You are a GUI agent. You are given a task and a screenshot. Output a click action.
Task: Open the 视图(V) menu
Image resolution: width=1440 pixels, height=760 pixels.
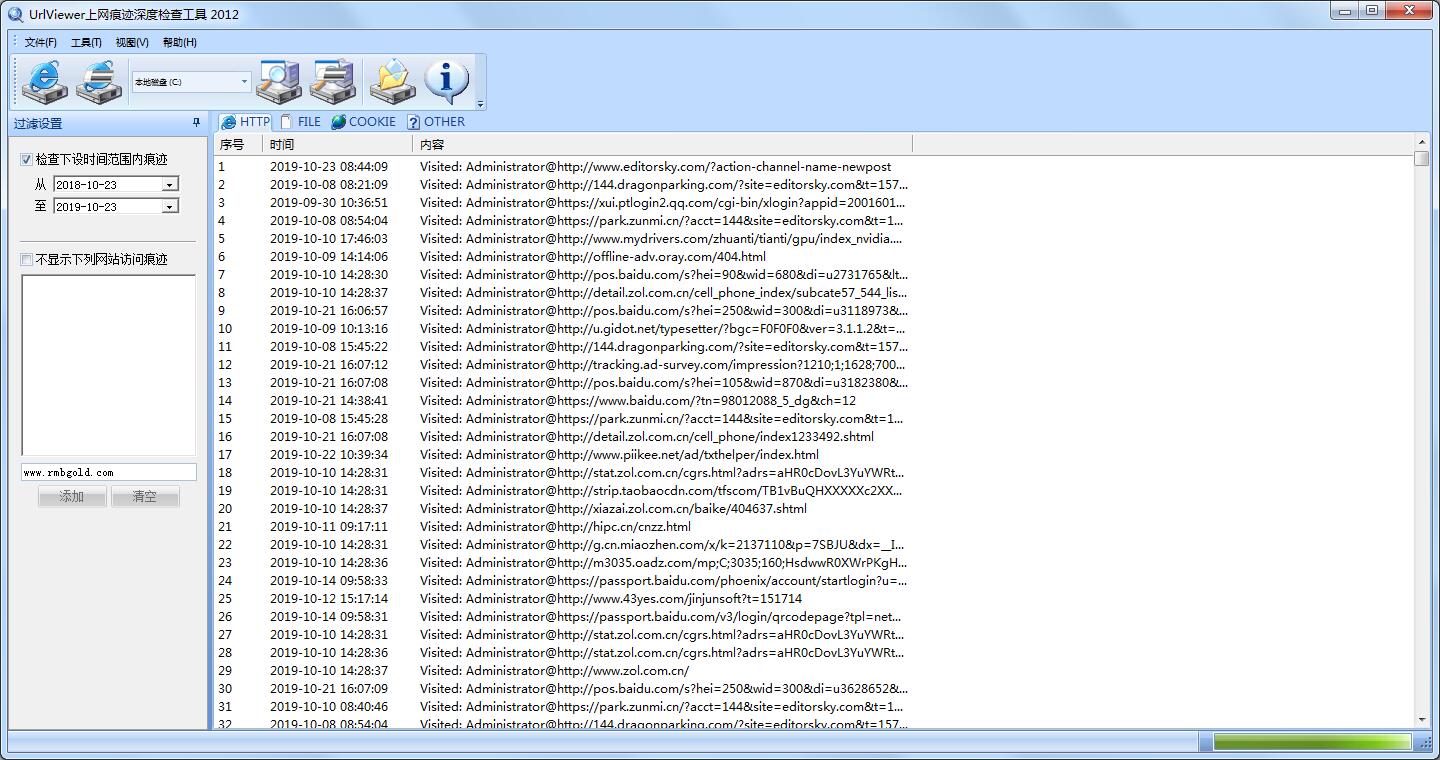click(132, 42)
